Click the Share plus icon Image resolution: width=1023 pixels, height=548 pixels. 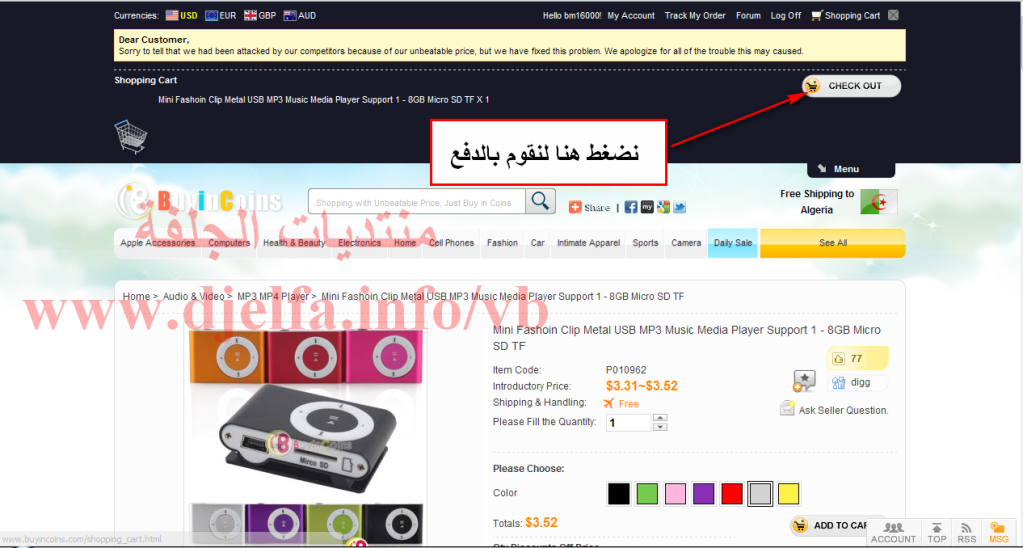[575, 207]
